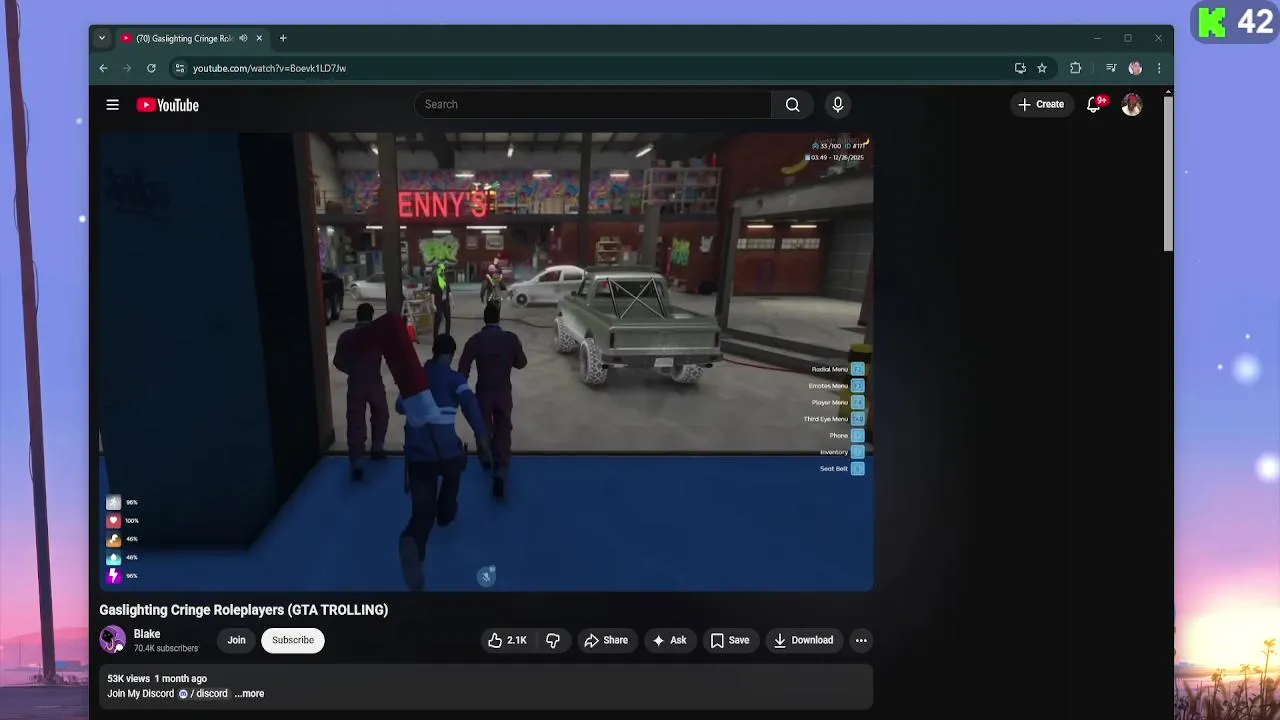Expand the tab search dropdown arrow
The width and height of the screenshot is (1280, 720).
101,38
